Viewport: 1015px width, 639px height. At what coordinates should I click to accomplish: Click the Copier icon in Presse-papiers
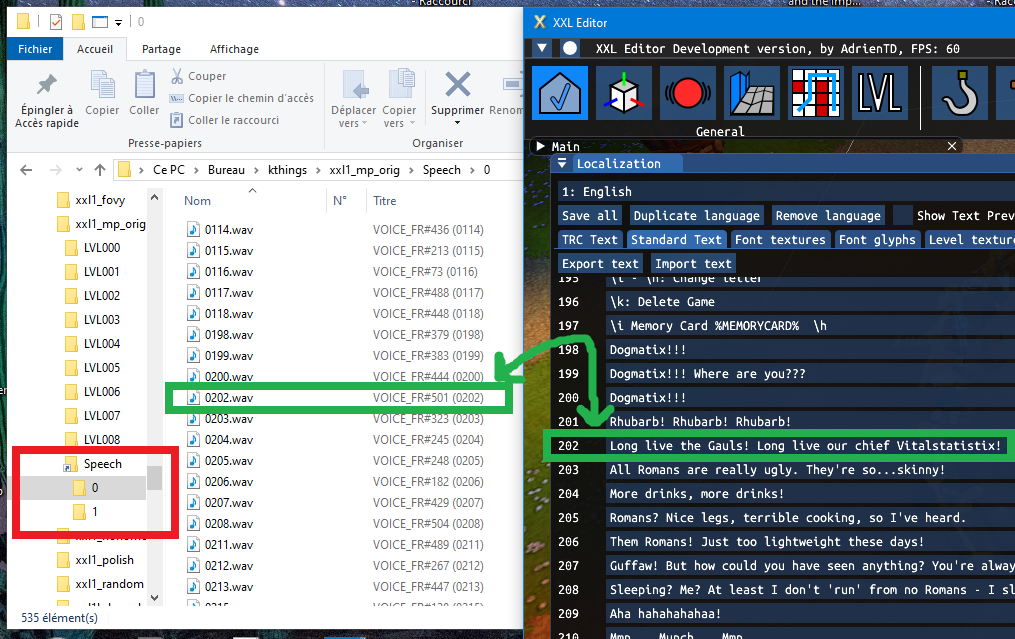(102, 85)
